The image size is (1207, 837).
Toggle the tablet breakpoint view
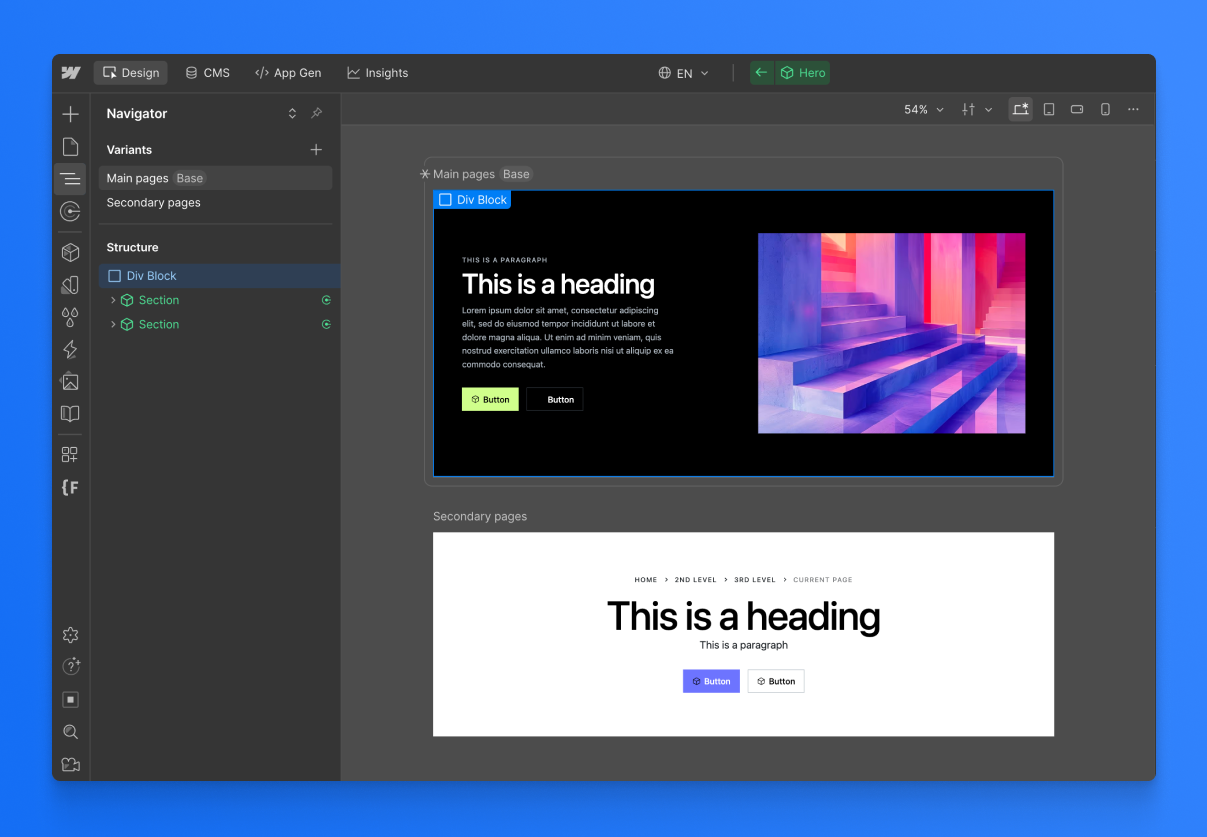click(1048, 109)
